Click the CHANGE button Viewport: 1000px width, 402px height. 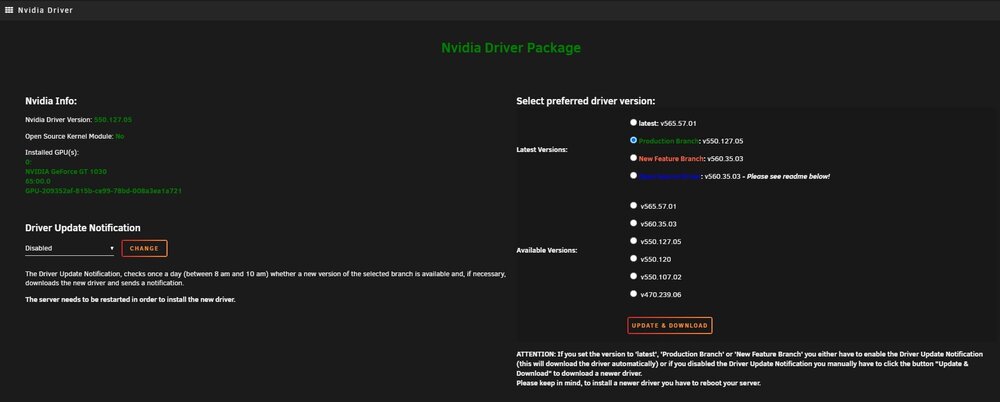[x=144, y=248]
